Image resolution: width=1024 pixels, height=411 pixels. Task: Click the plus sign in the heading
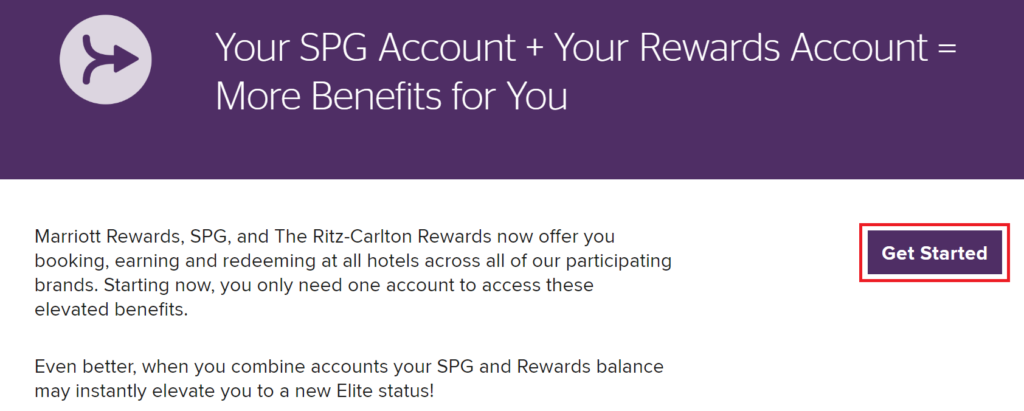click(534, 49)
